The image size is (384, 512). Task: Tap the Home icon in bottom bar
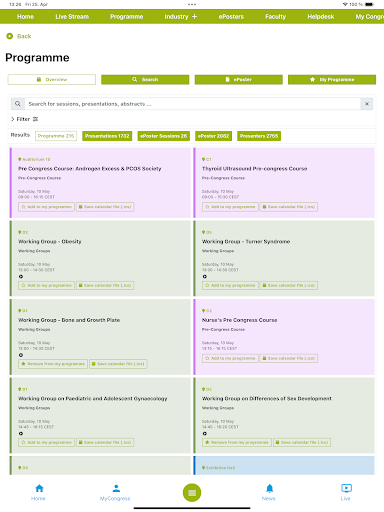39,488
